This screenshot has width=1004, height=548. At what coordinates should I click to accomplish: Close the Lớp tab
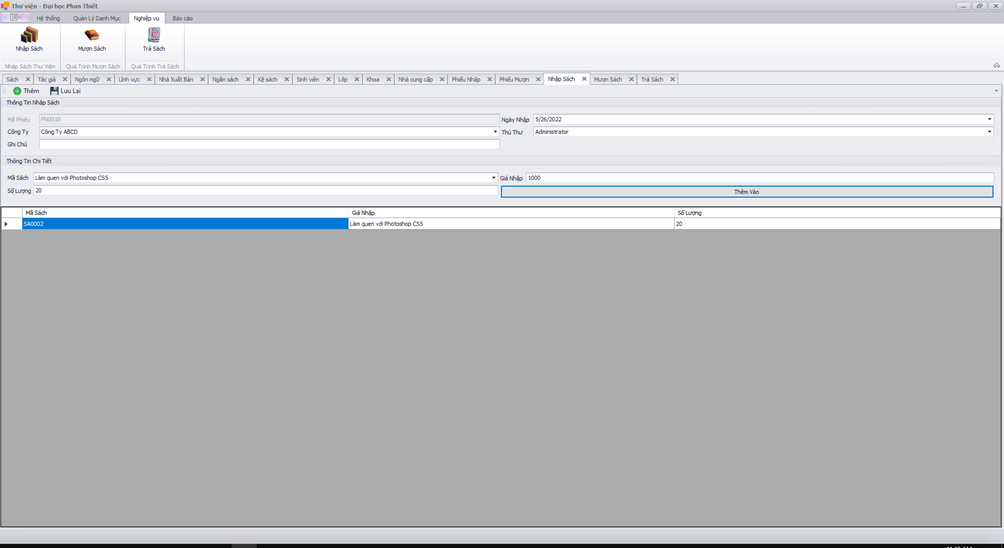click(x=357, y=79)
